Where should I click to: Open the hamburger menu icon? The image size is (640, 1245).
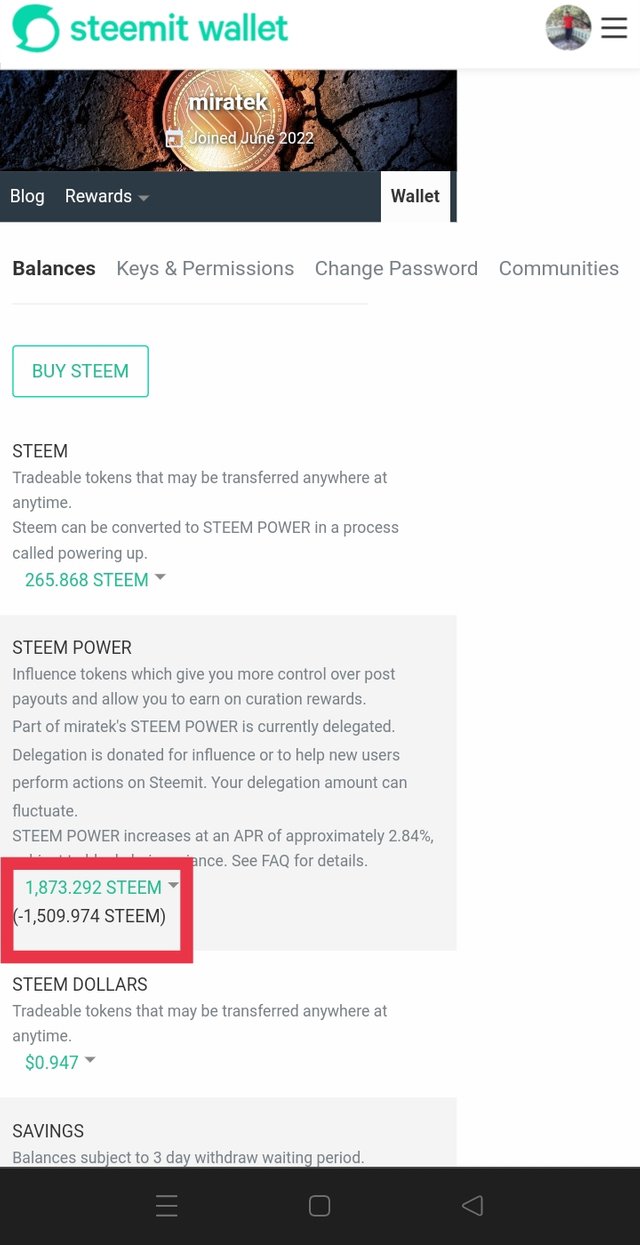pyautogui.click(x=614, y=27)
